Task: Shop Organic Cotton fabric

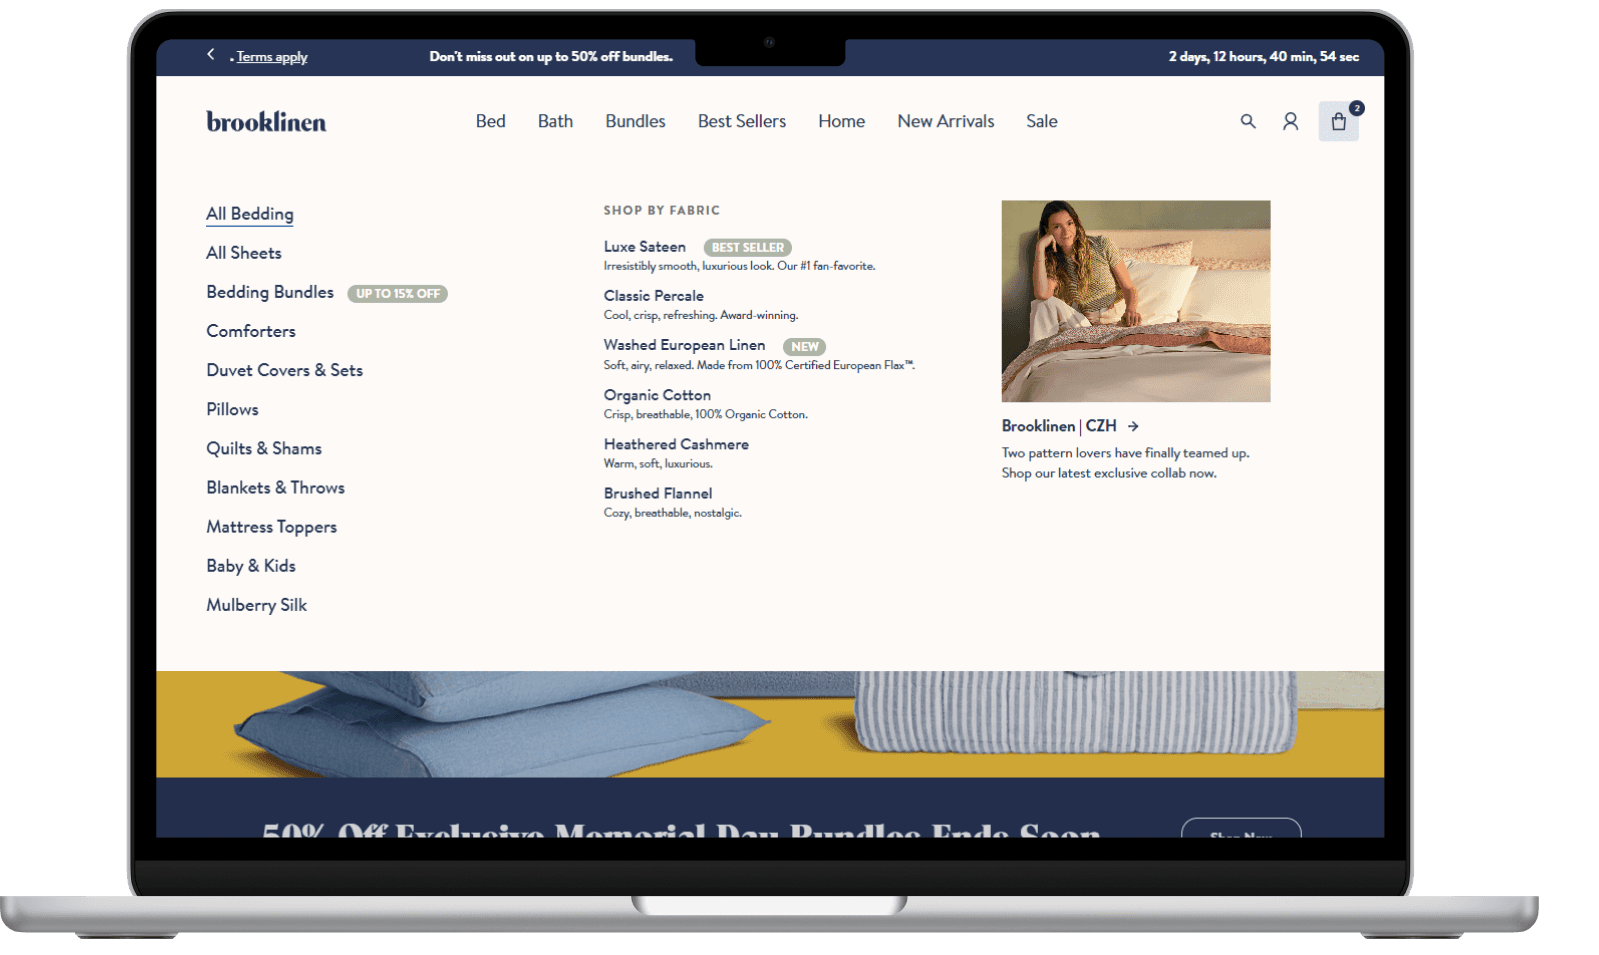Action: click(657, 395)
